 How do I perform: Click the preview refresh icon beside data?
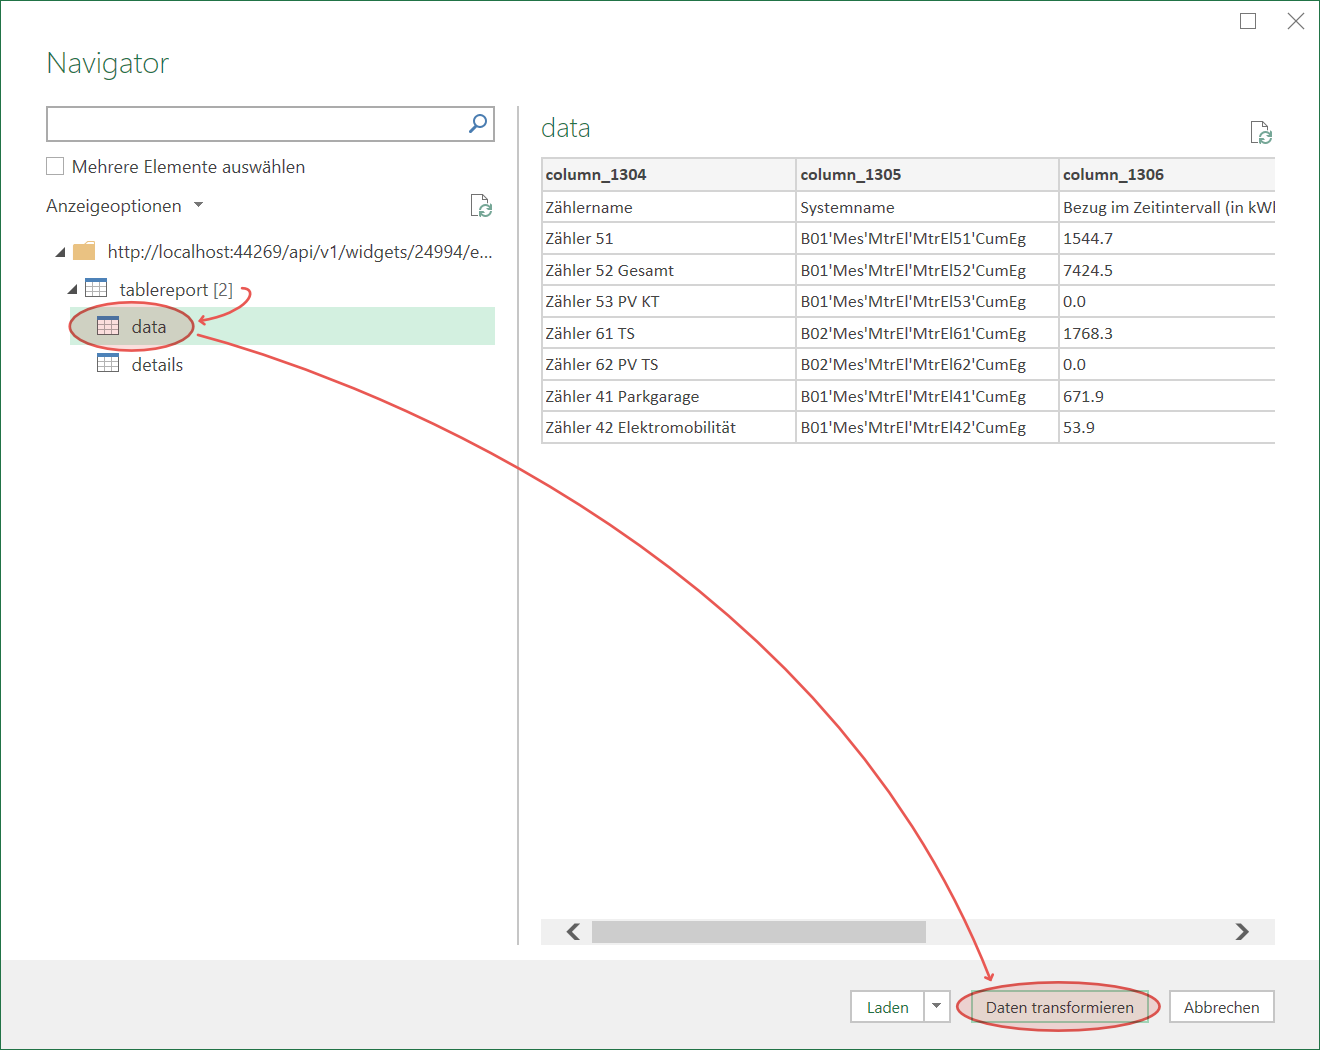point(1261,133)
